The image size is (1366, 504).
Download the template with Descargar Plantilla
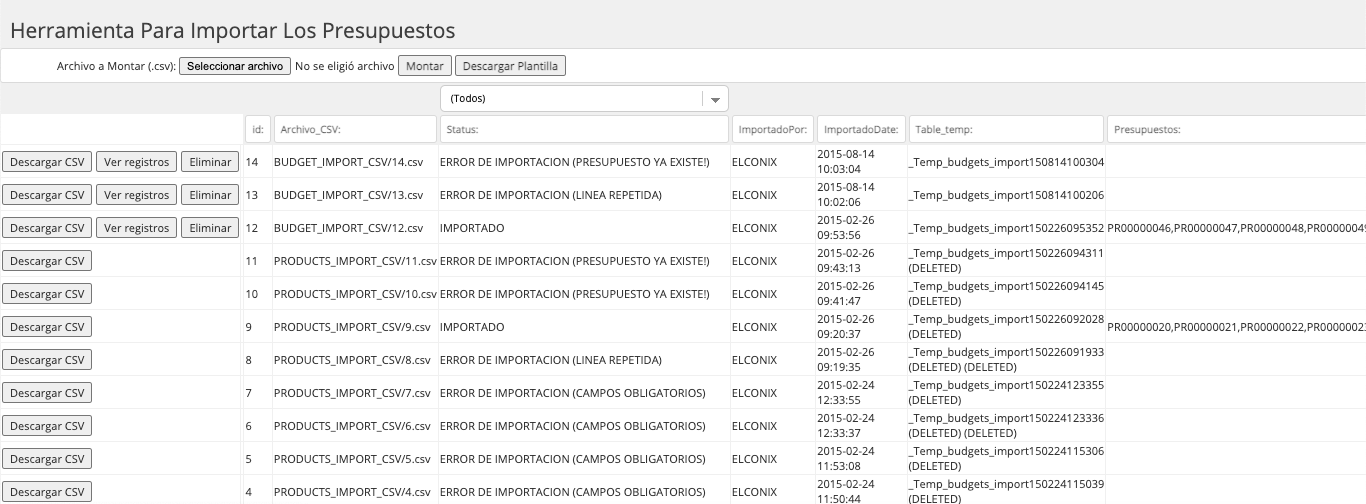(511, 66)
